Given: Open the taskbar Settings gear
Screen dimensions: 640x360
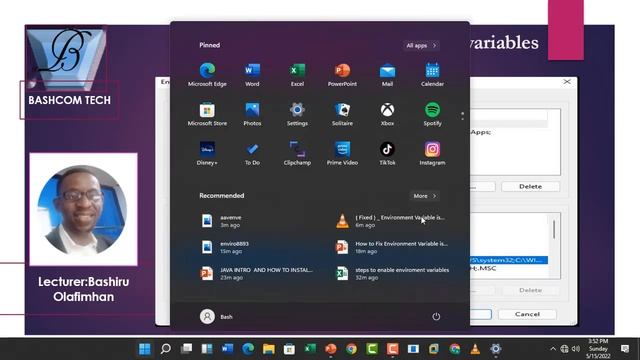Looking at the screenshot, I should pos(496,349).
